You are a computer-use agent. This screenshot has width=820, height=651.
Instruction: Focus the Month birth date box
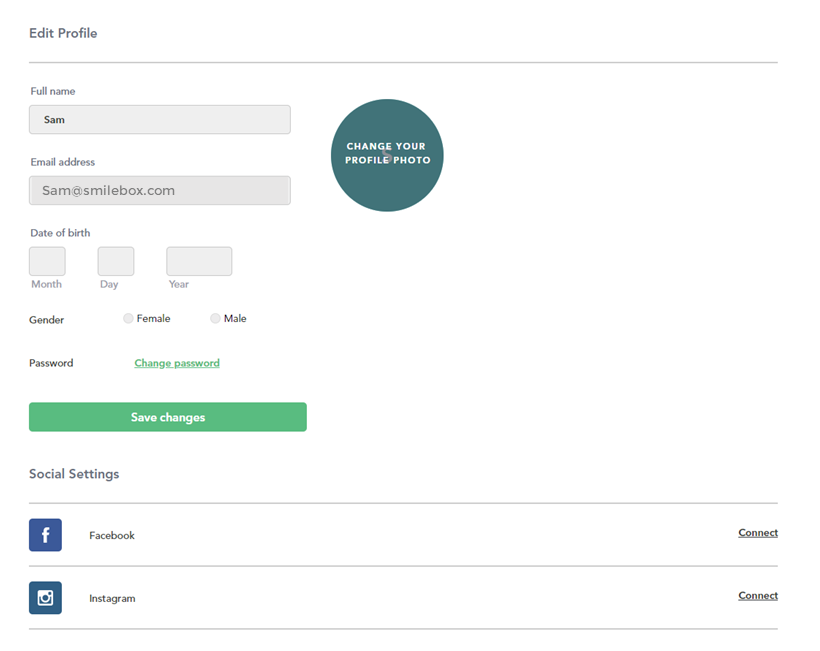[x=47, y=261]
